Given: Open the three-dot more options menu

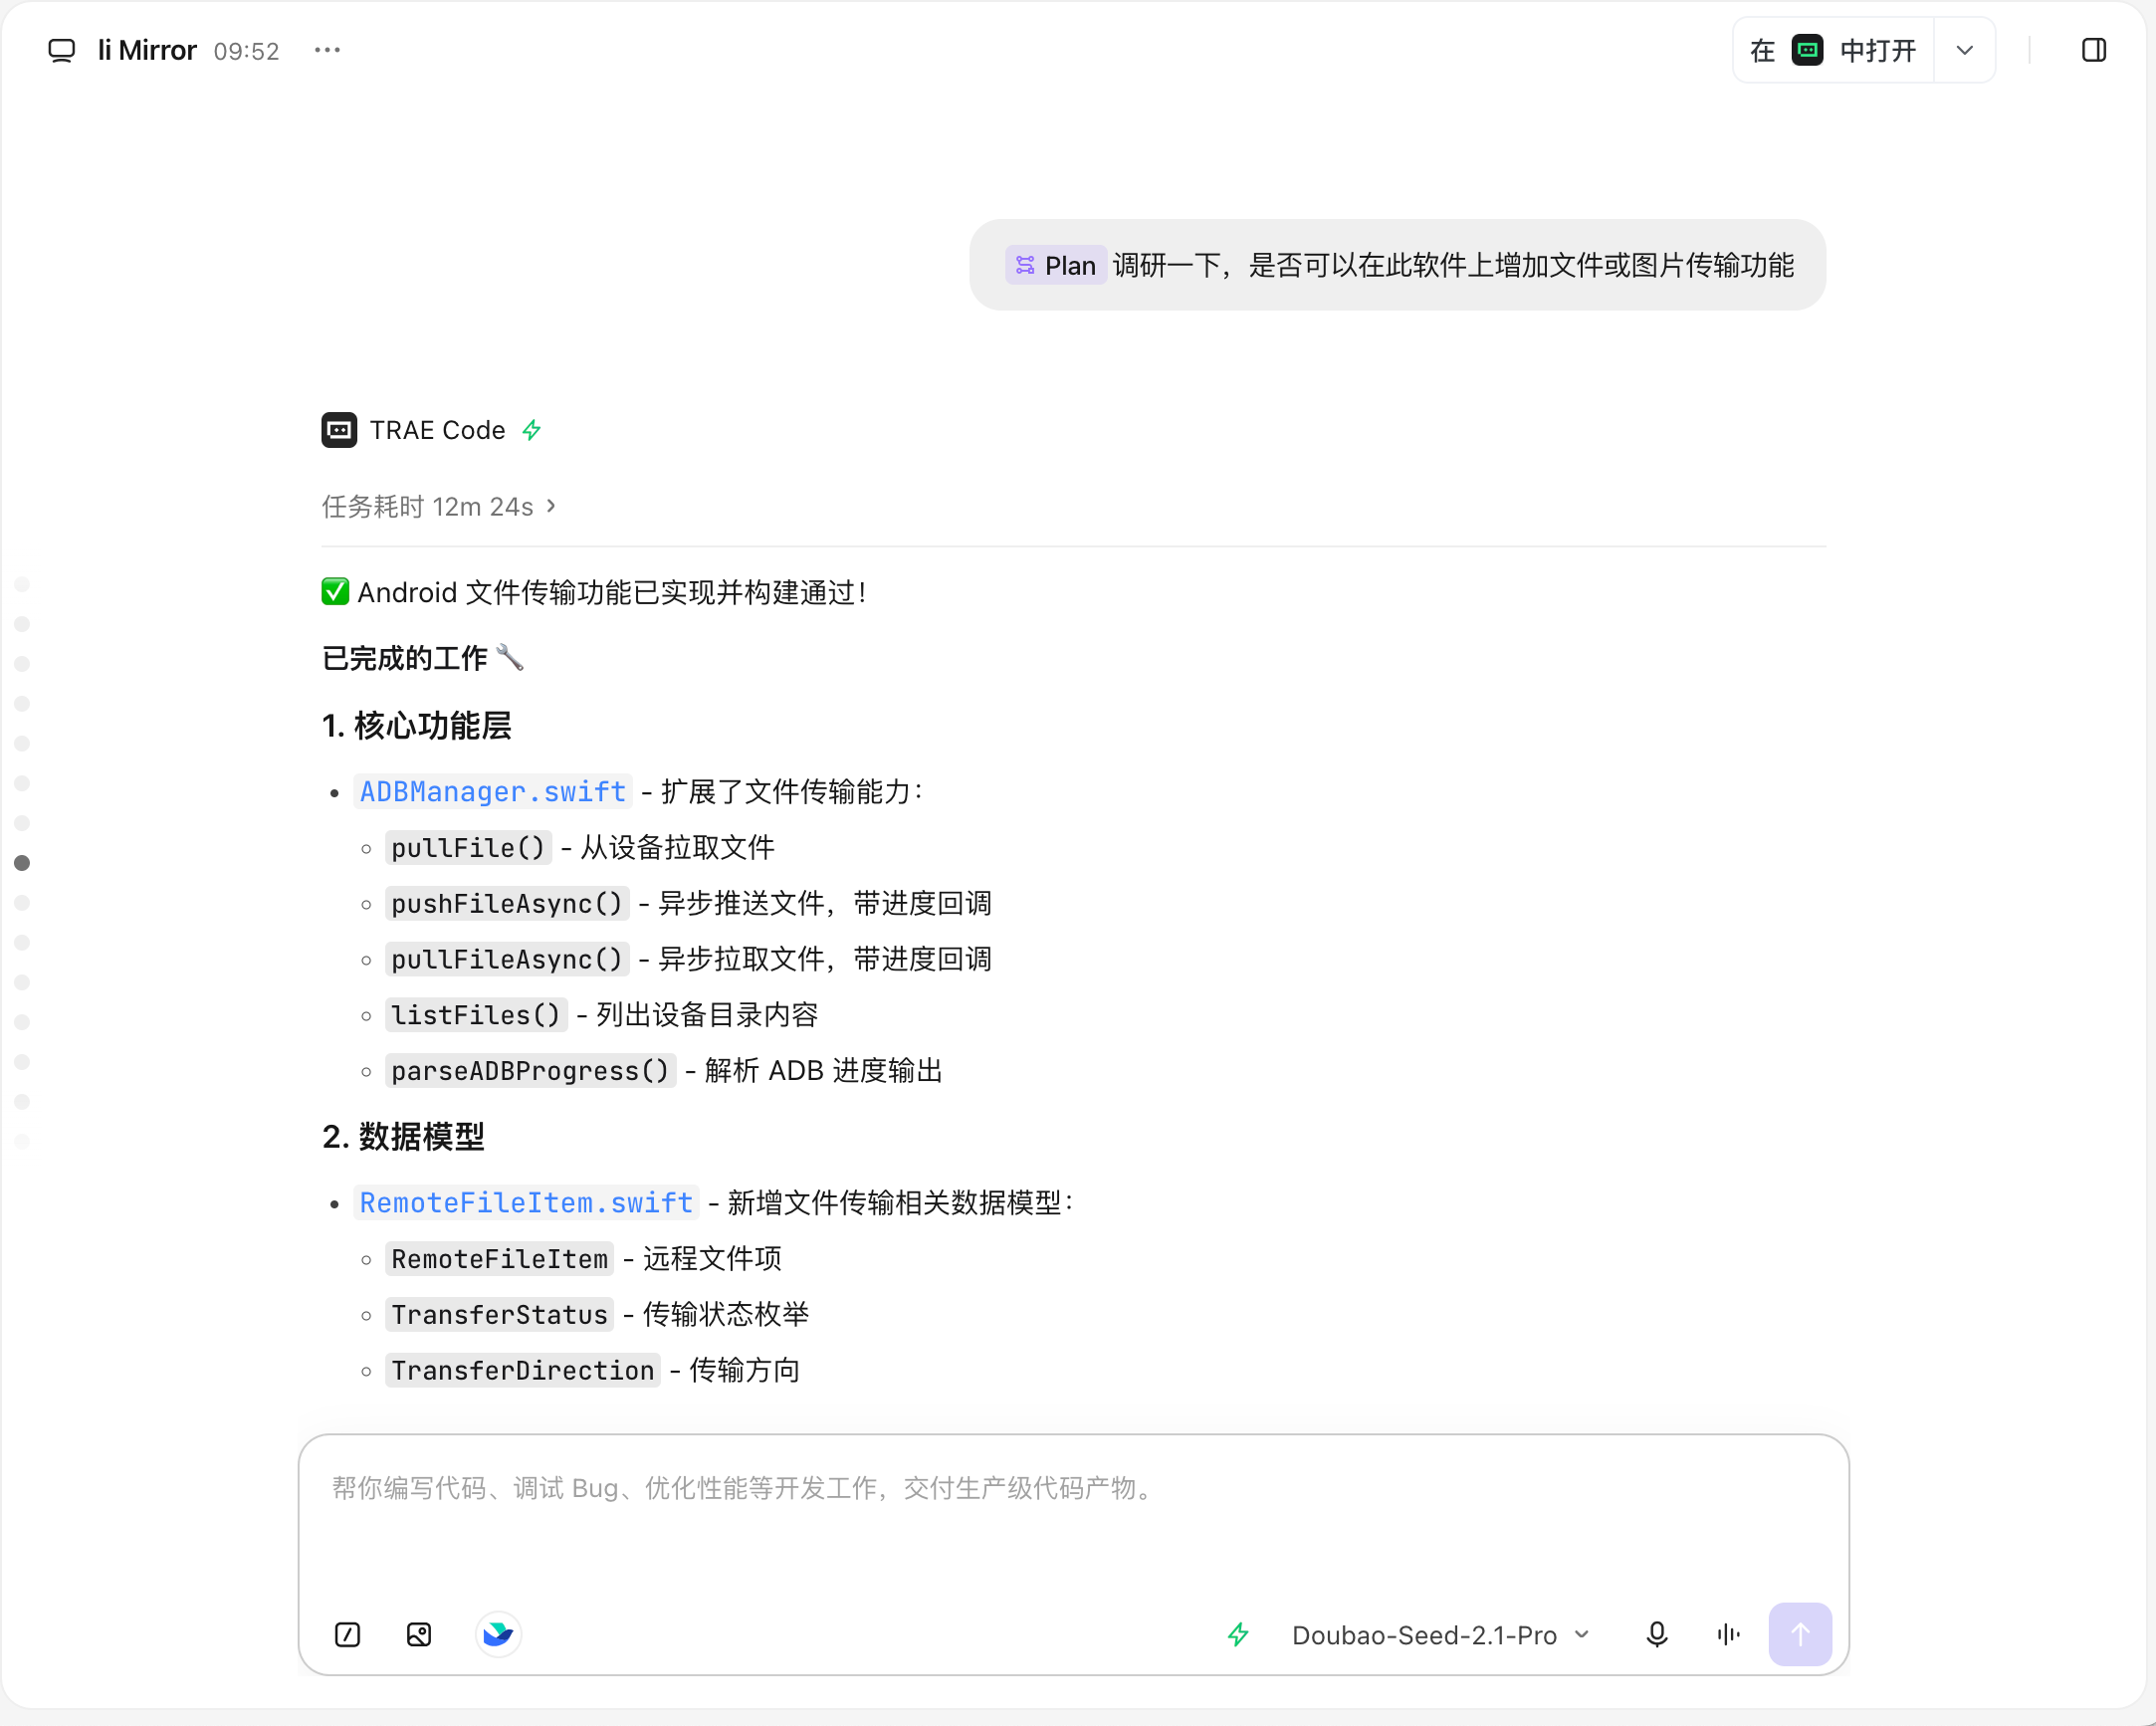Looking at the screenshot, I should 327,50.
